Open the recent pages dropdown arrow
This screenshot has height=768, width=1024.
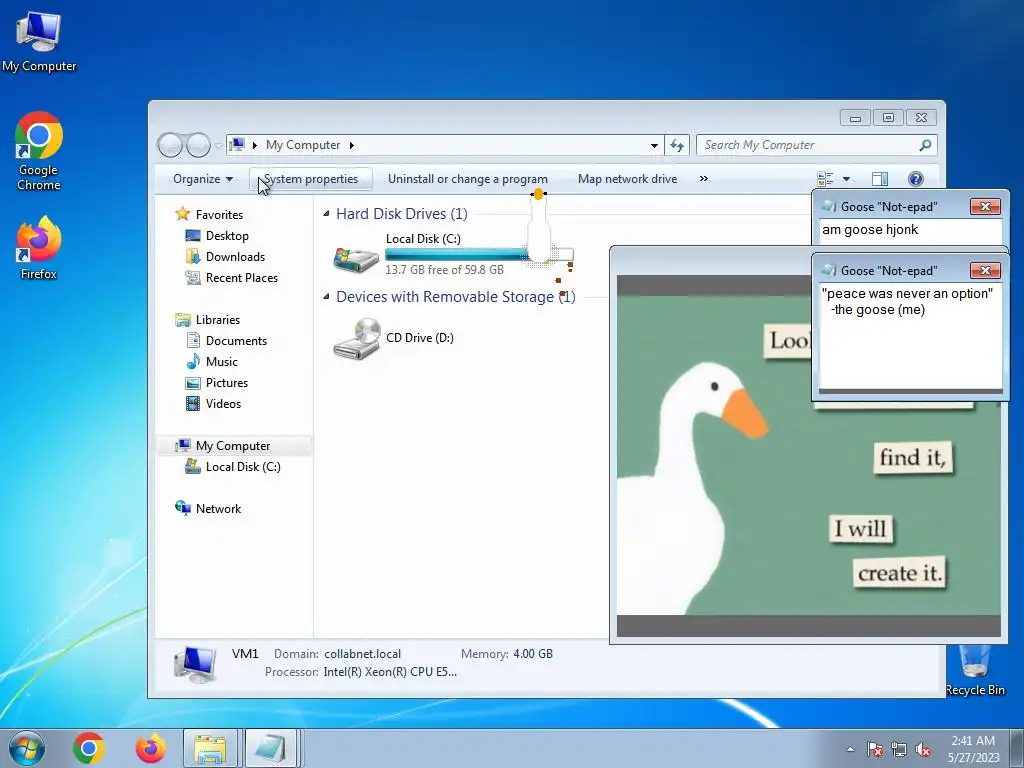(217, 146)
